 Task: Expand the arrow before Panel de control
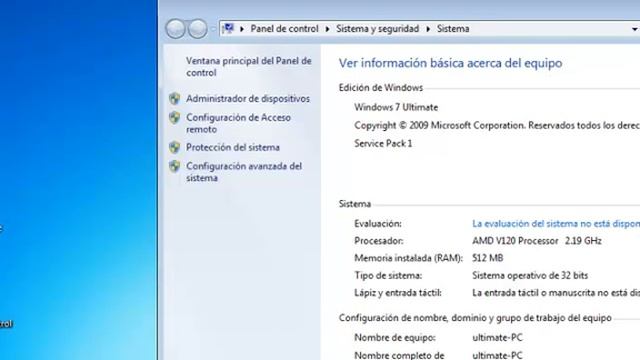click(x=242, y=29)
